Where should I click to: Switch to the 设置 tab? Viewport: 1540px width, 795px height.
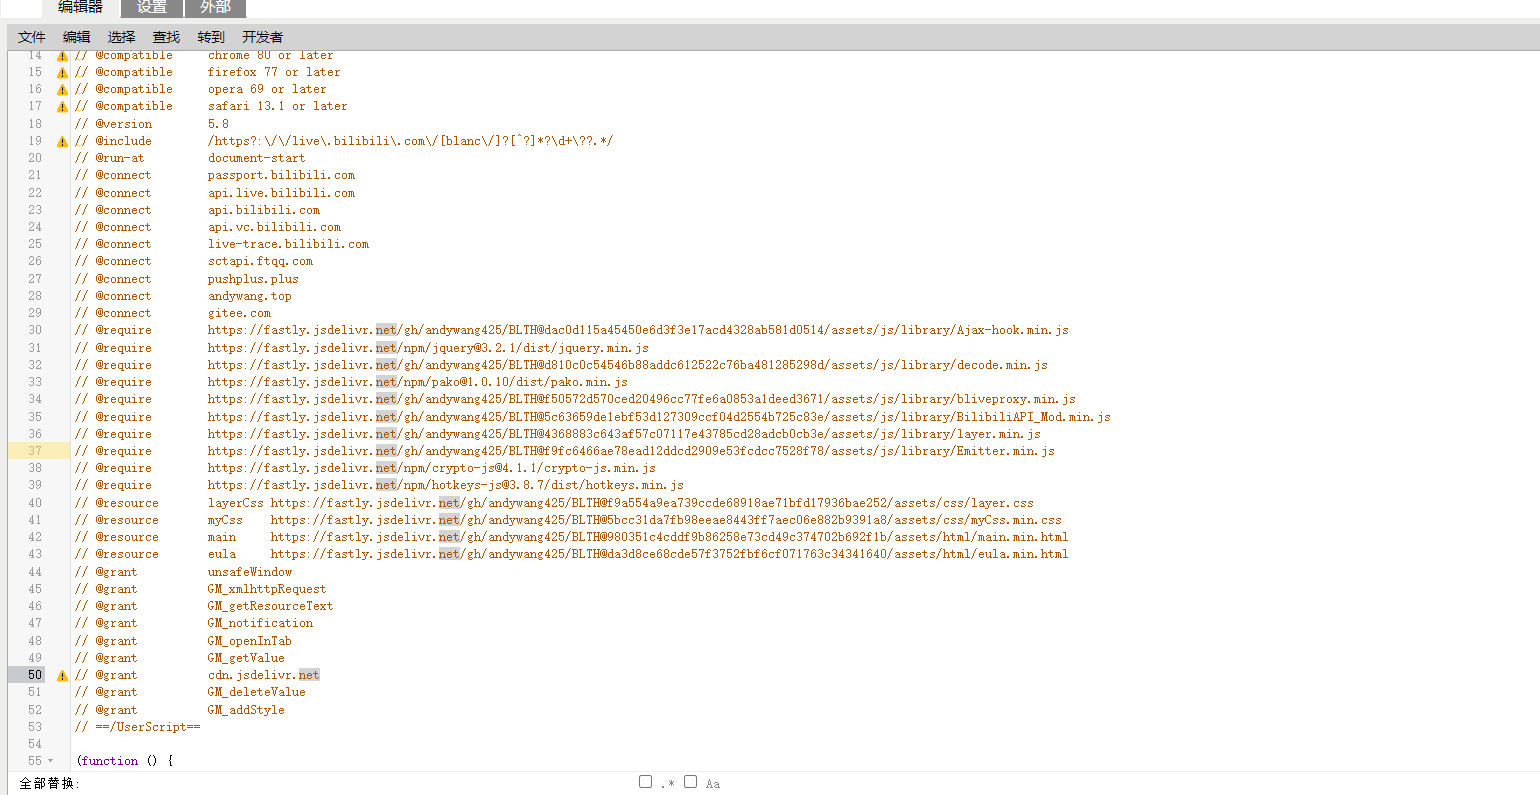click(x=151, y=8)
